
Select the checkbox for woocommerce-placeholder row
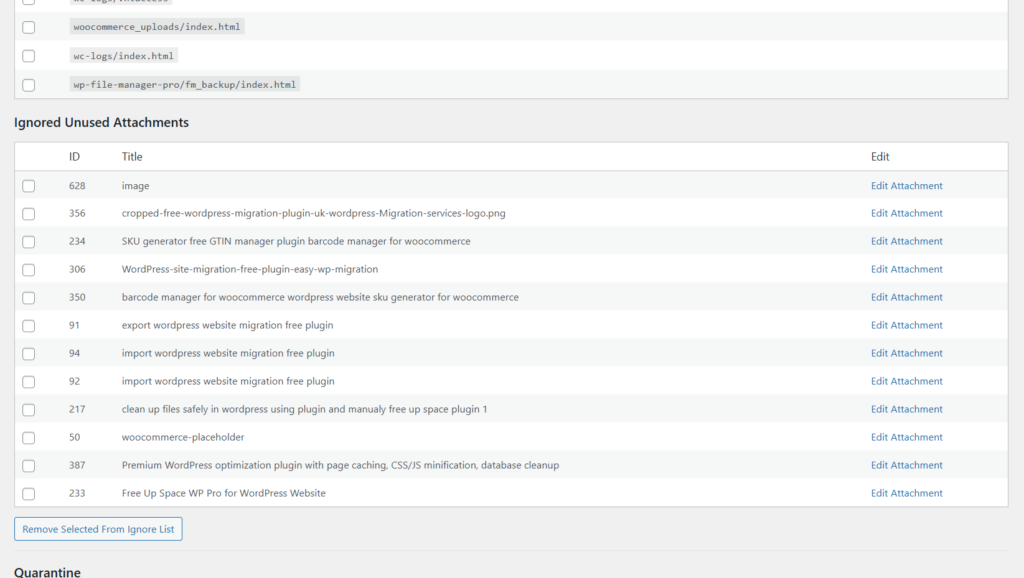click(28, 437)
